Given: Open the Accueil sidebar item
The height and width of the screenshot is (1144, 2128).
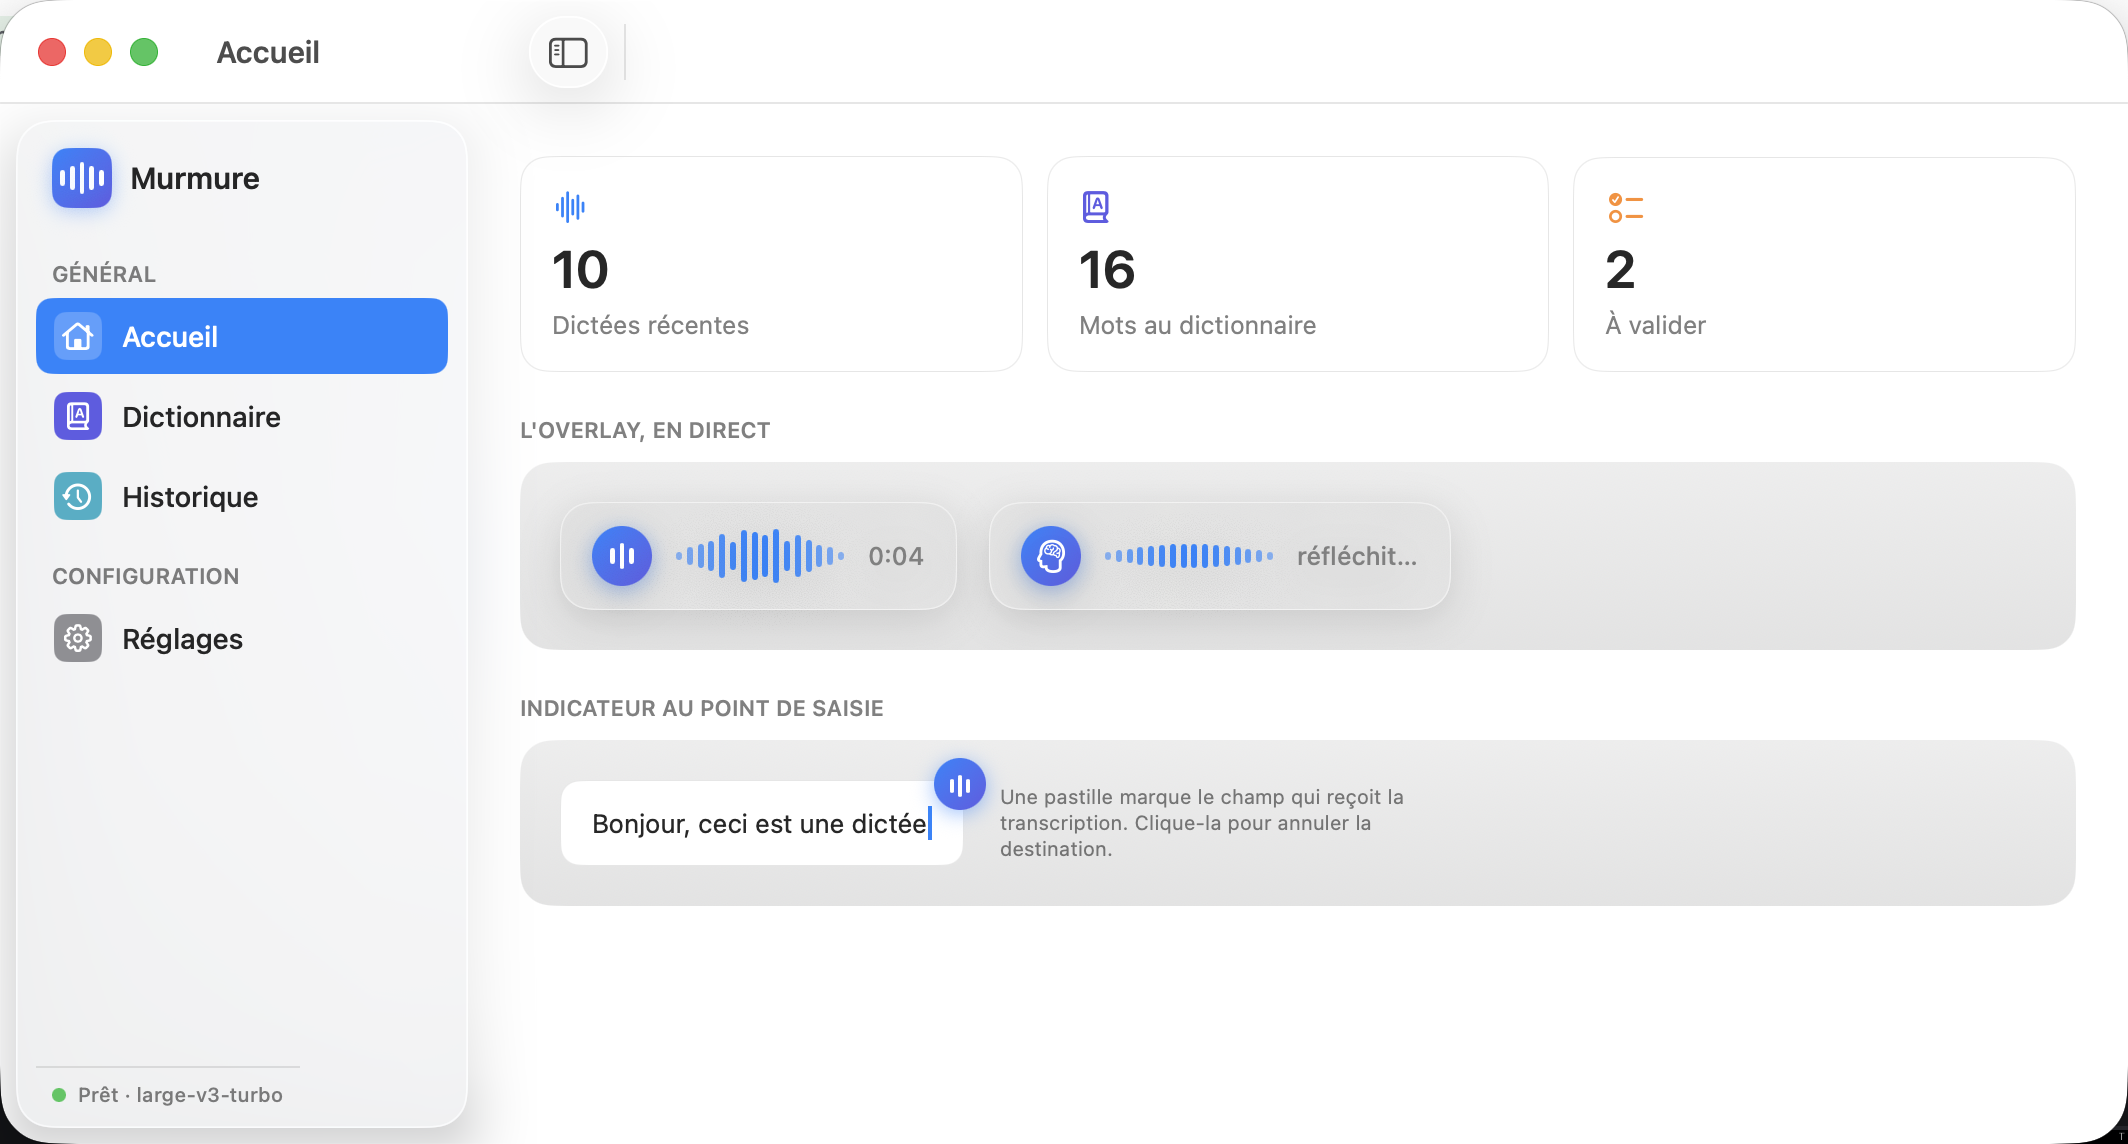Looking at the screenshot, I should pos(242,336).
